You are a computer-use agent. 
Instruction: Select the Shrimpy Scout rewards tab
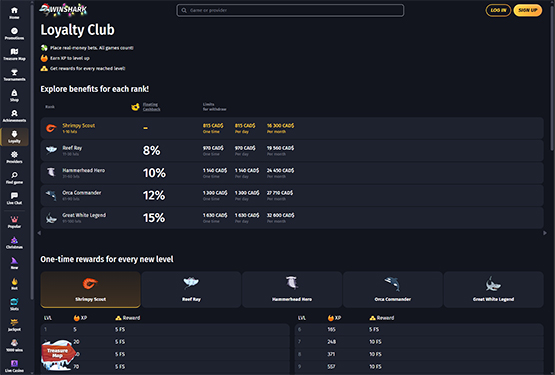90,290
